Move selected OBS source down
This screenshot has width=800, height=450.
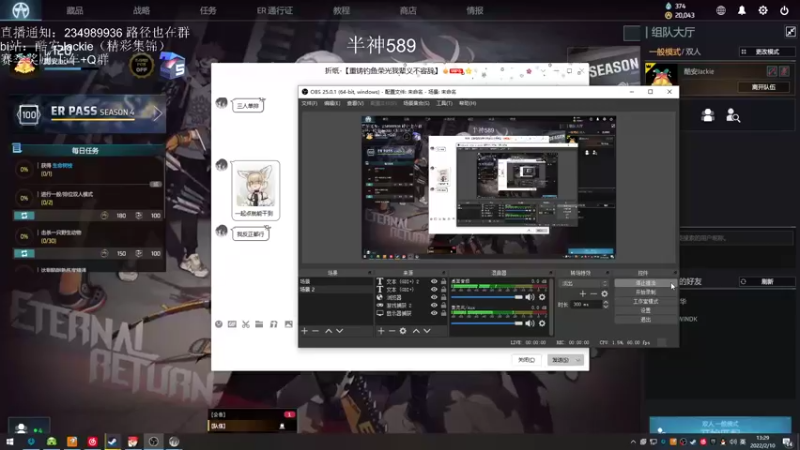pos(427,331)
